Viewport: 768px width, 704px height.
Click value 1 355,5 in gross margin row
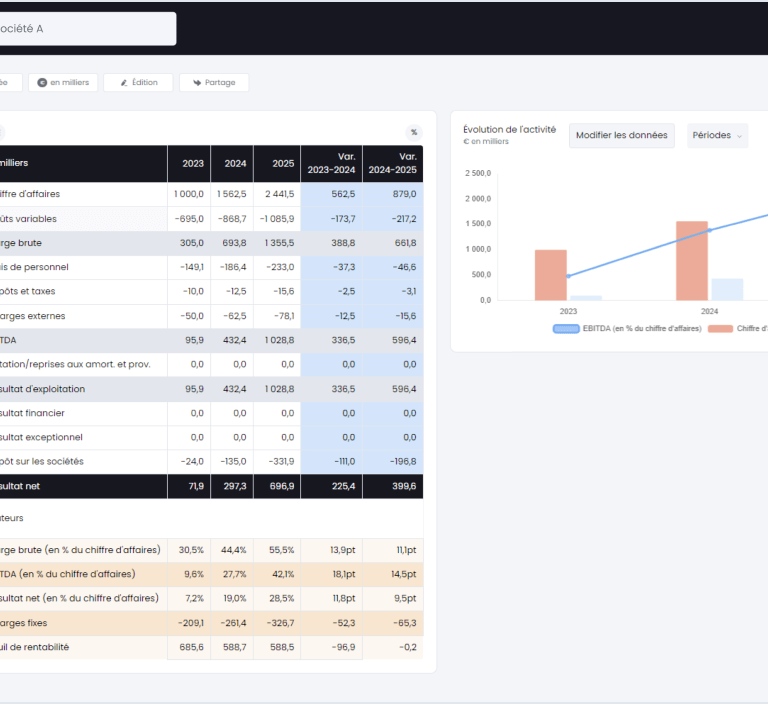pos(279,243)
